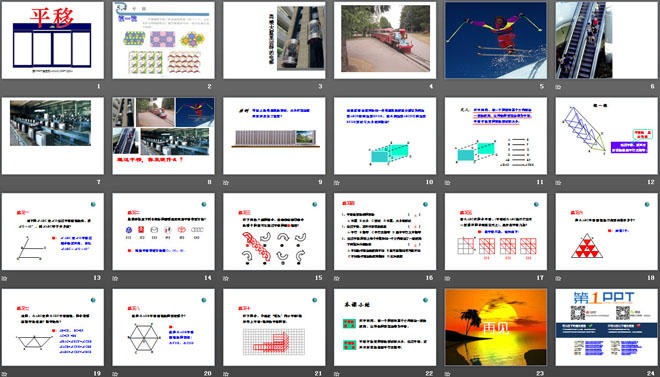Select slide 24 第1PPT promo thumbnail
660x377 pixels.
[607, 327]
